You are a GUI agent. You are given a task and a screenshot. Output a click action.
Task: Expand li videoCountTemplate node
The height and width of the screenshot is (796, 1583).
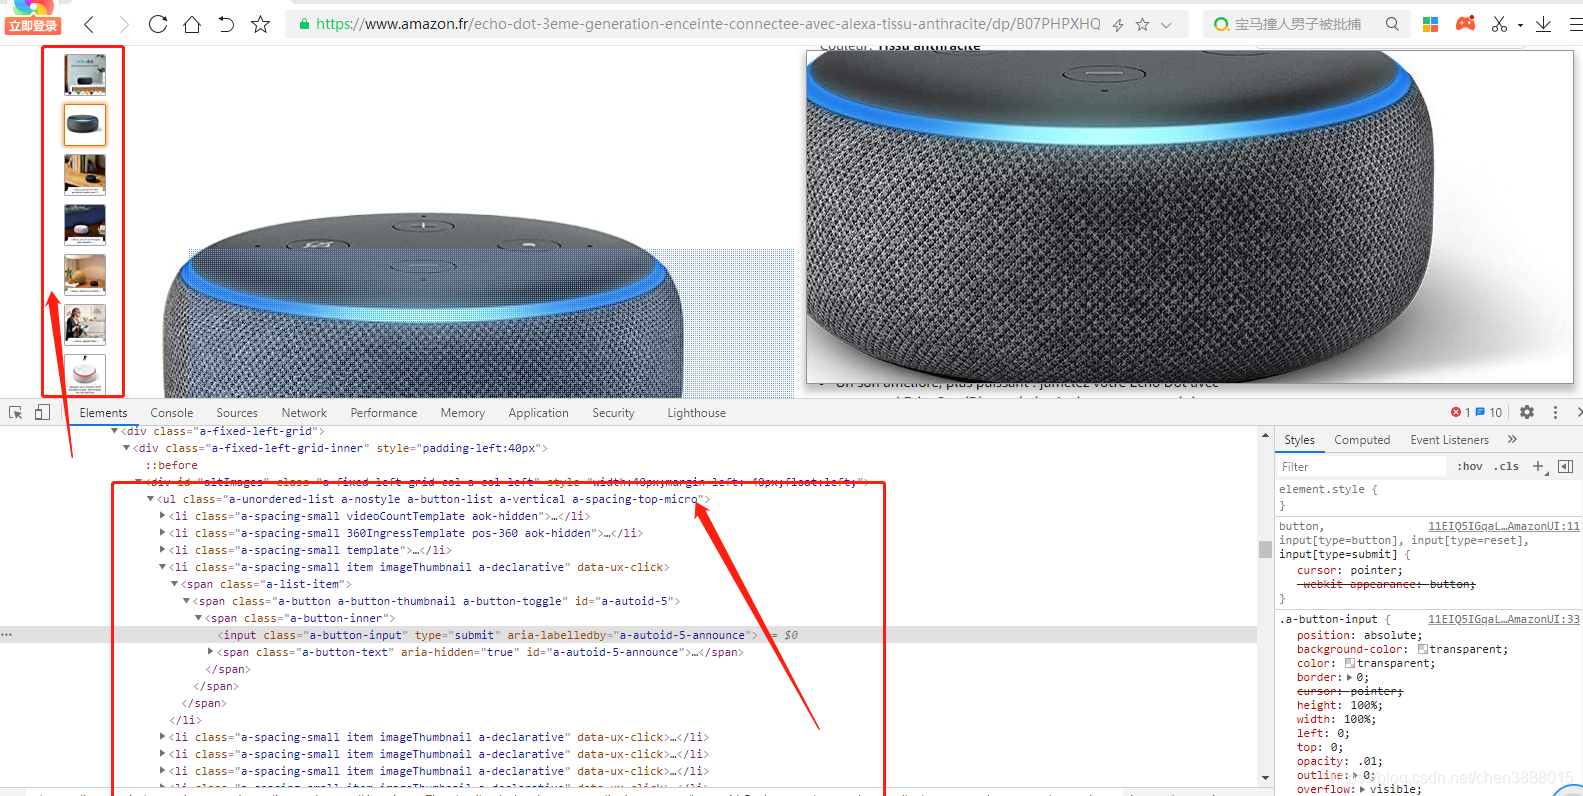click(x=163, y=516)
